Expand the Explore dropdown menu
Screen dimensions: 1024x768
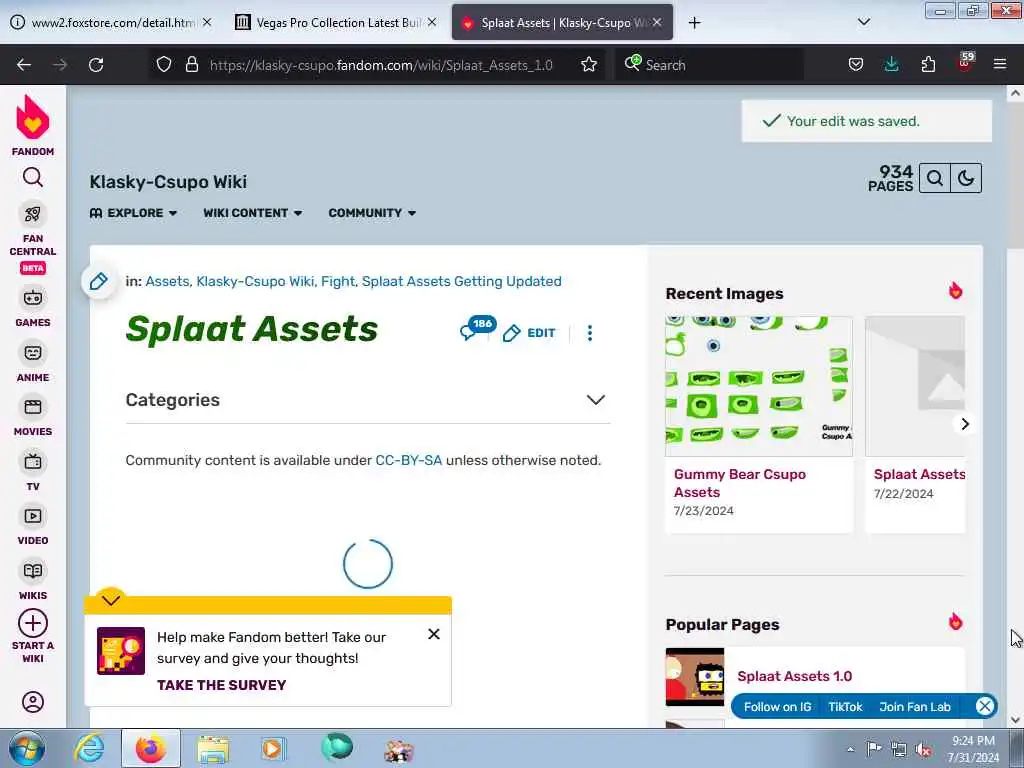133,213
